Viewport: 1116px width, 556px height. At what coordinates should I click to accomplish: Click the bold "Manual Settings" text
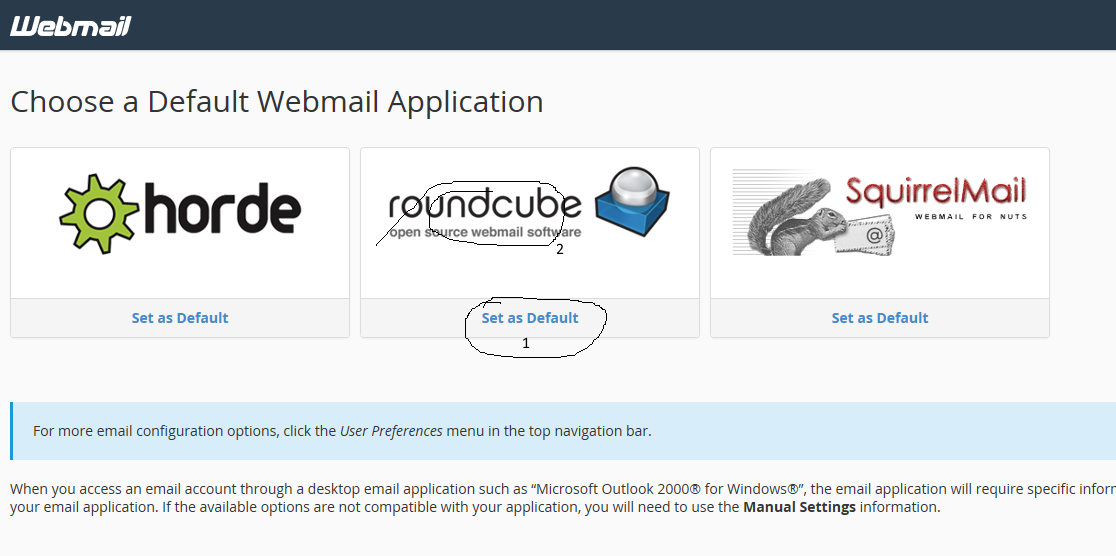pyautogui.click(x=799, y=507)
